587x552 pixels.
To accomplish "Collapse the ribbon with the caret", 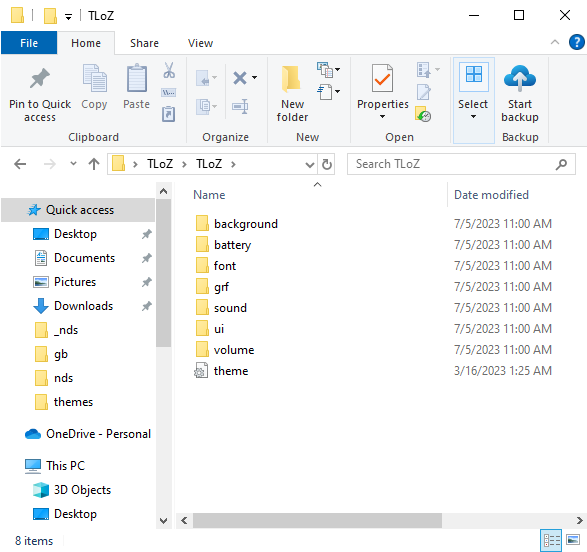I will coord(555,42).
